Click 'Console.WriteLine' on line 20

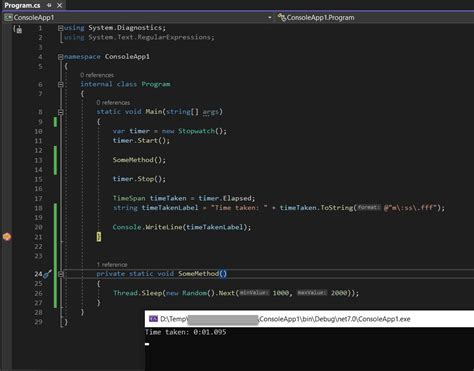click(x=147, y=227)
